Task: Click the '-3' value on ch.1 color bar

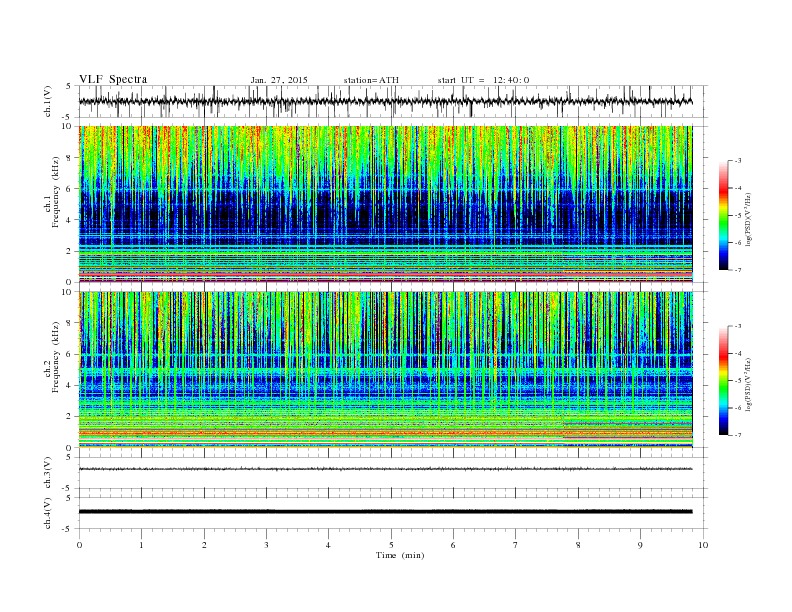Action: coord(738,161)
